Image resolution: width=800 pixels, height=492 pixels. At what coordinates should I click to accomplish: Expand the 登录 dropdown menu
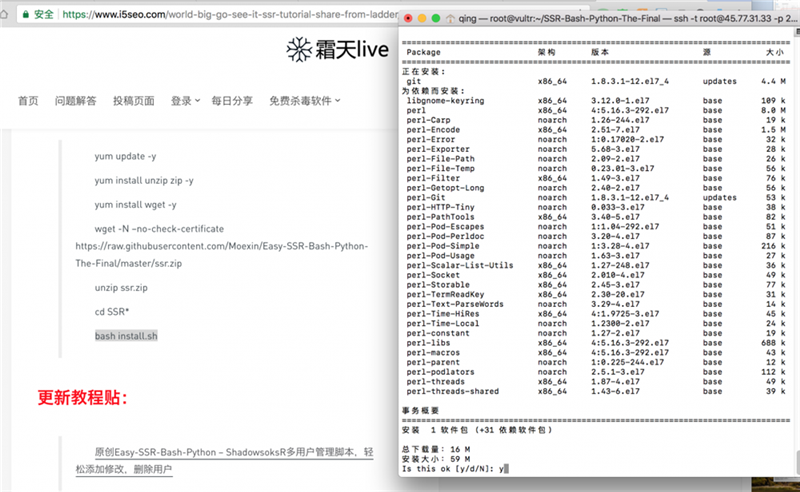pos(185,101)
